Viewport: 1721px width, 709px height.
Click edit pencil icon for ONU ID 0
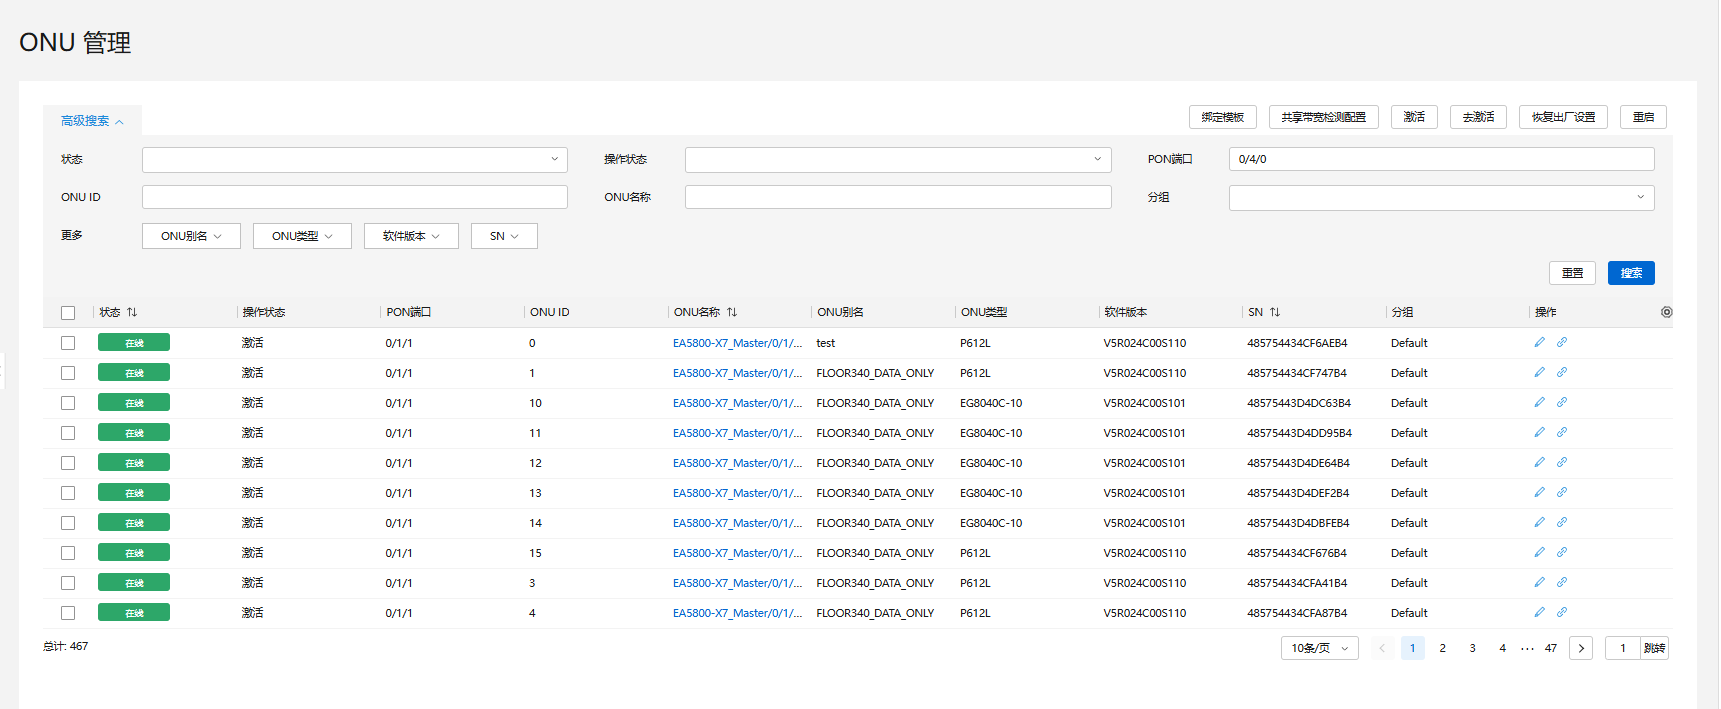[x=1539, y=342]
